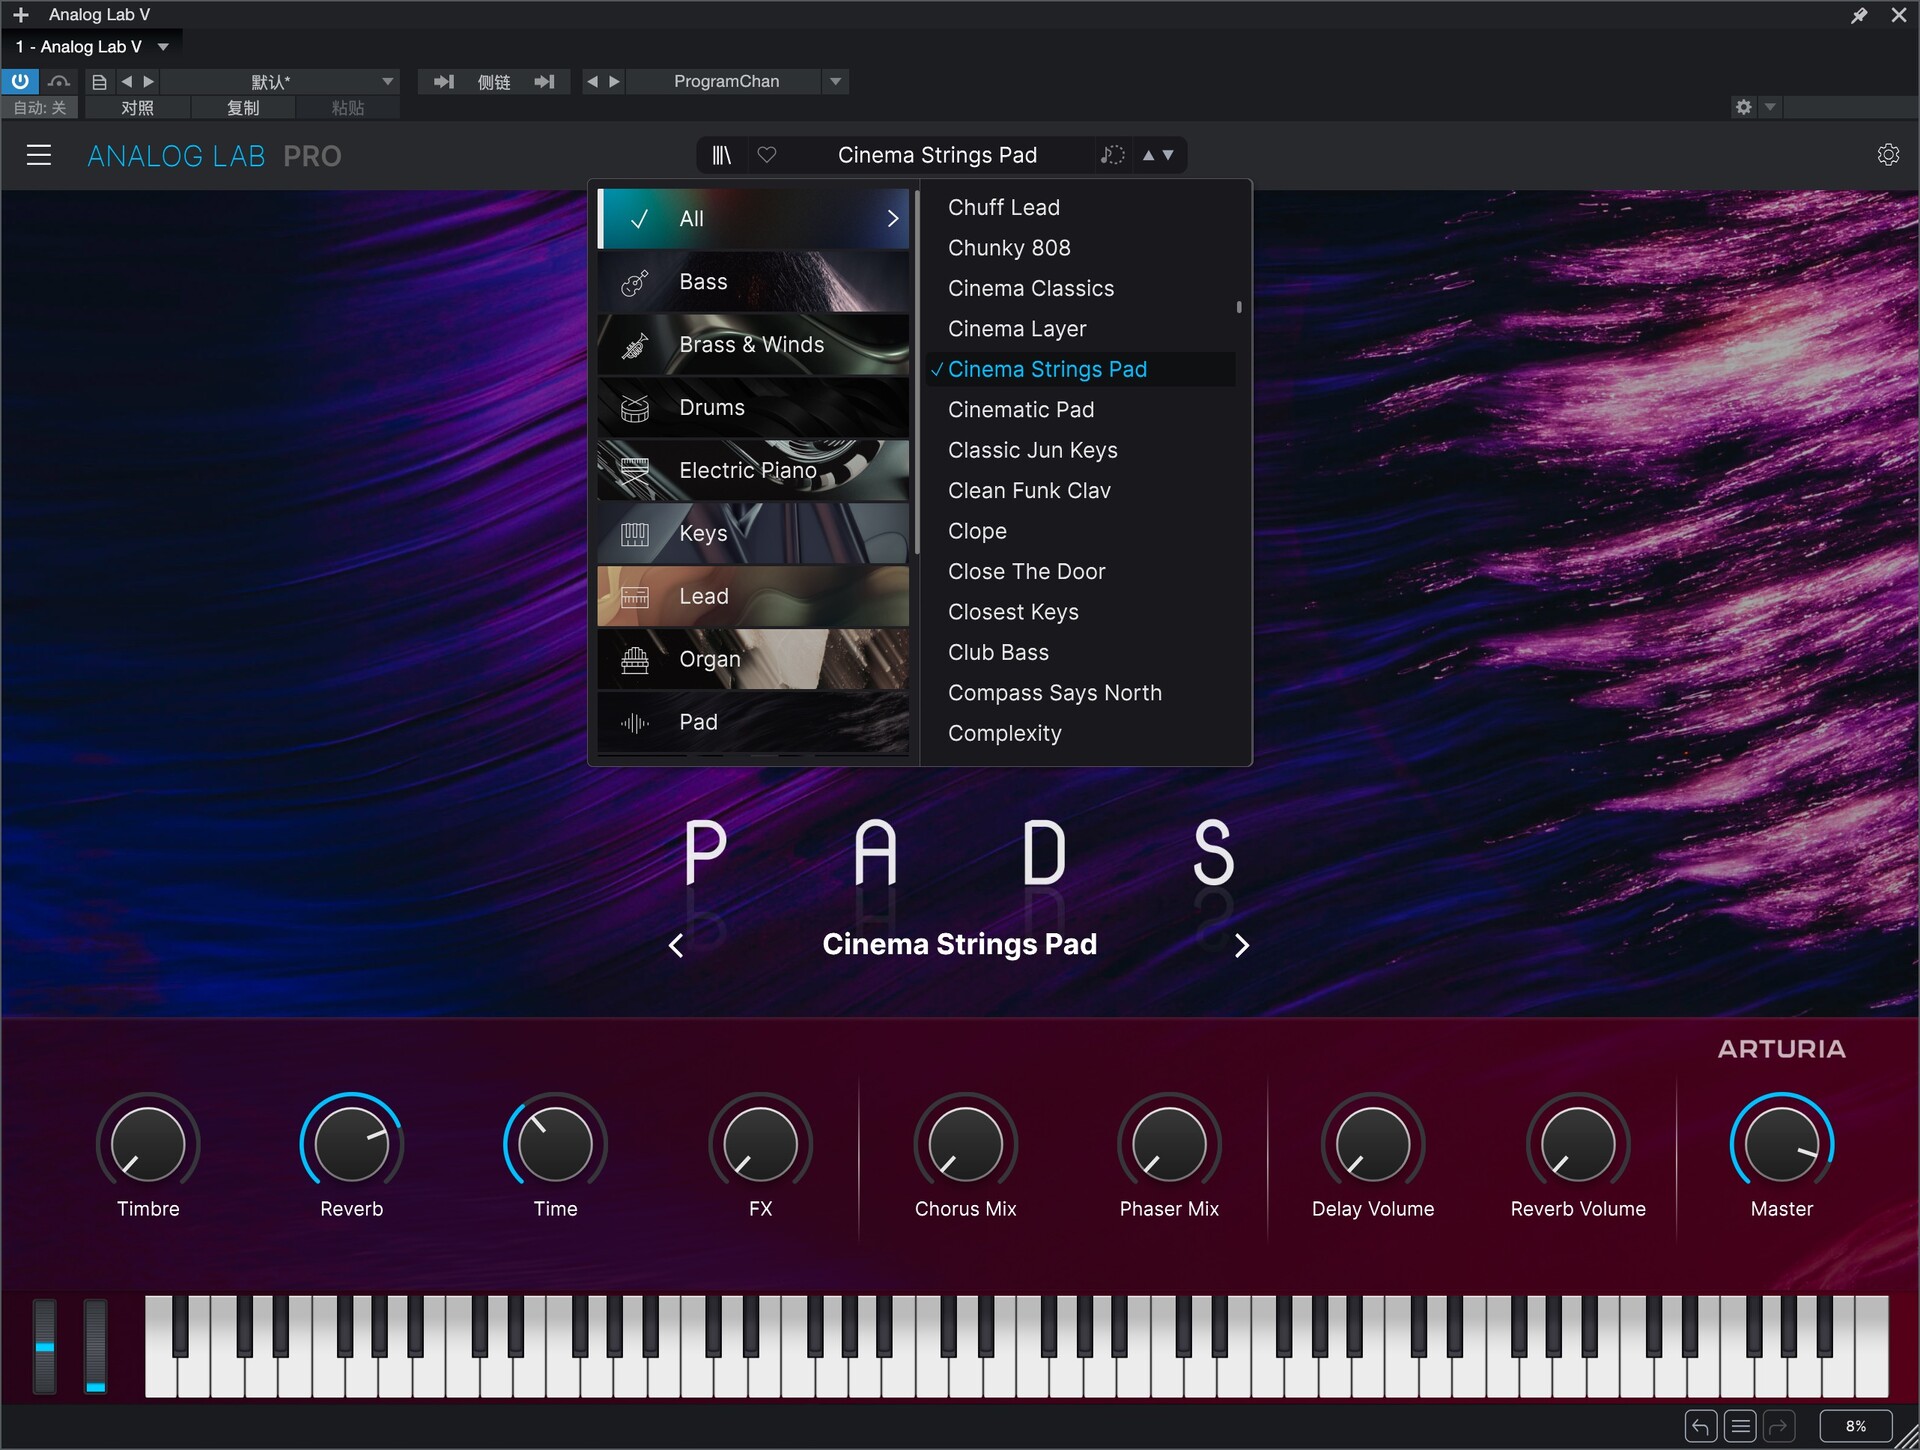Choose the Lead category
Screen dimensions: 1920x1450
(753, 597)
